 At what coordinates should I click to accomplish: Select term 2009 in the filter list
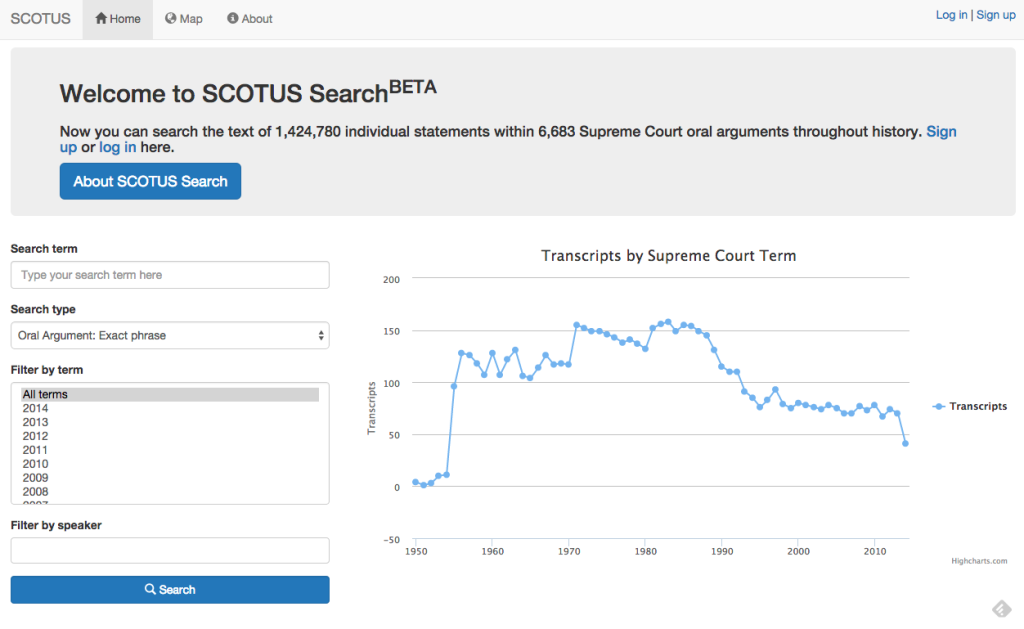170,477
